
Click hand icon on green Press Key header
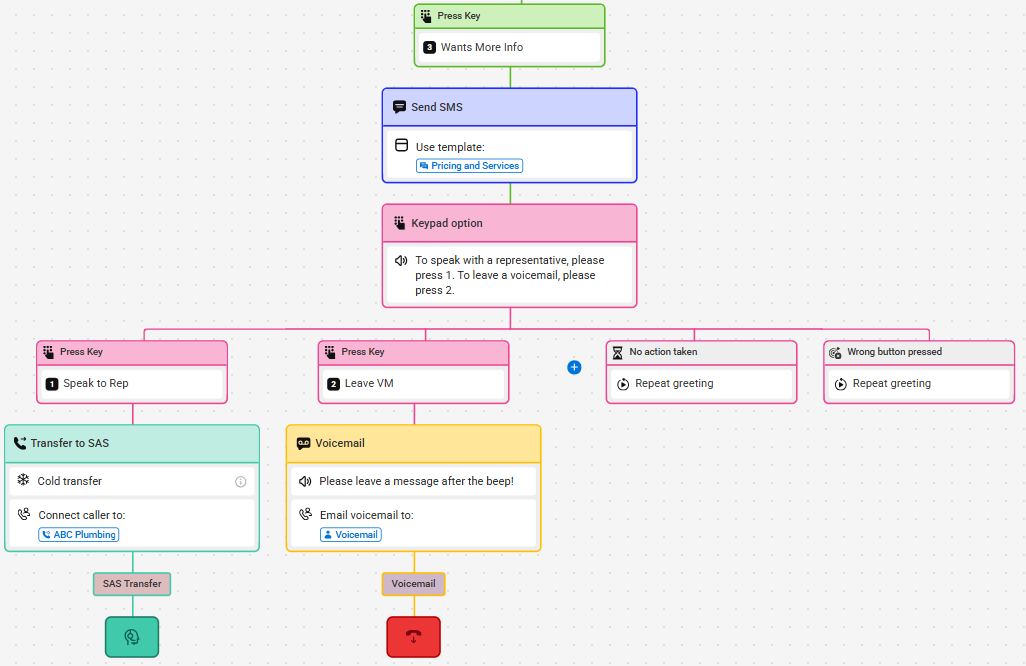426,16
